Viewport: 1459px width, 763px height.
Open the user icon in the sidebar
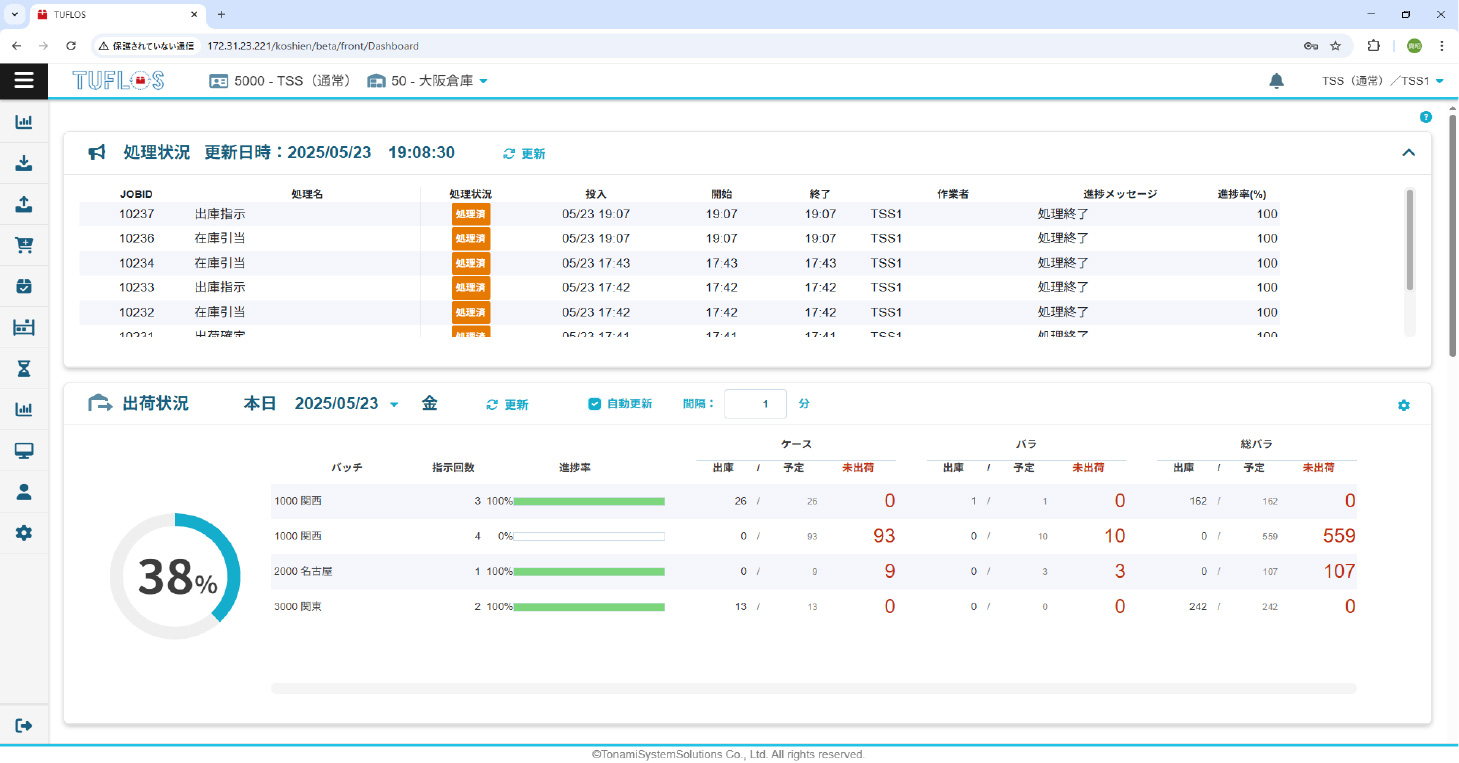[x=24, y=492]
